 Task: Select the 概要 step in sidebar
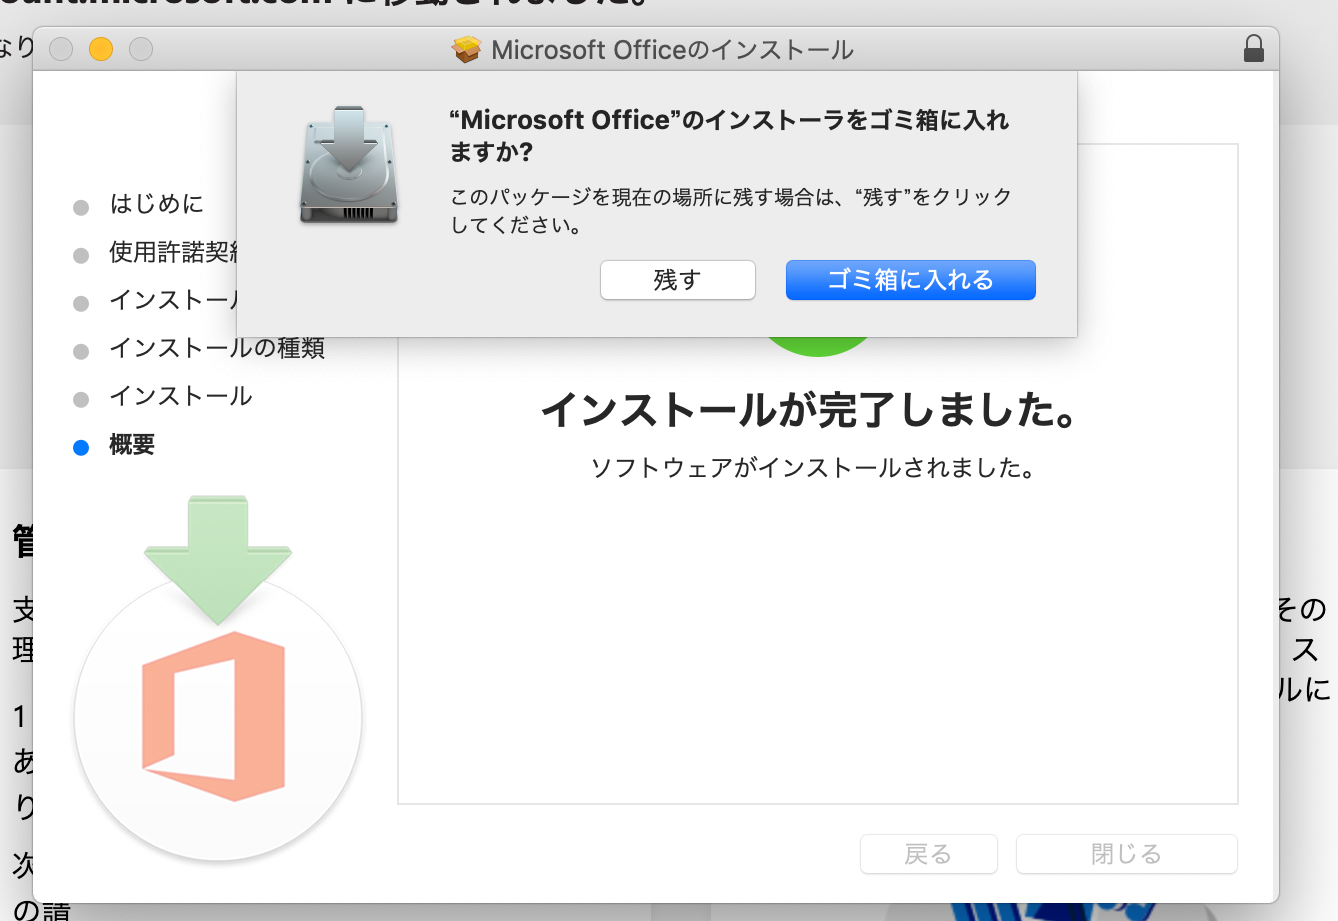(x=132, y=444)
